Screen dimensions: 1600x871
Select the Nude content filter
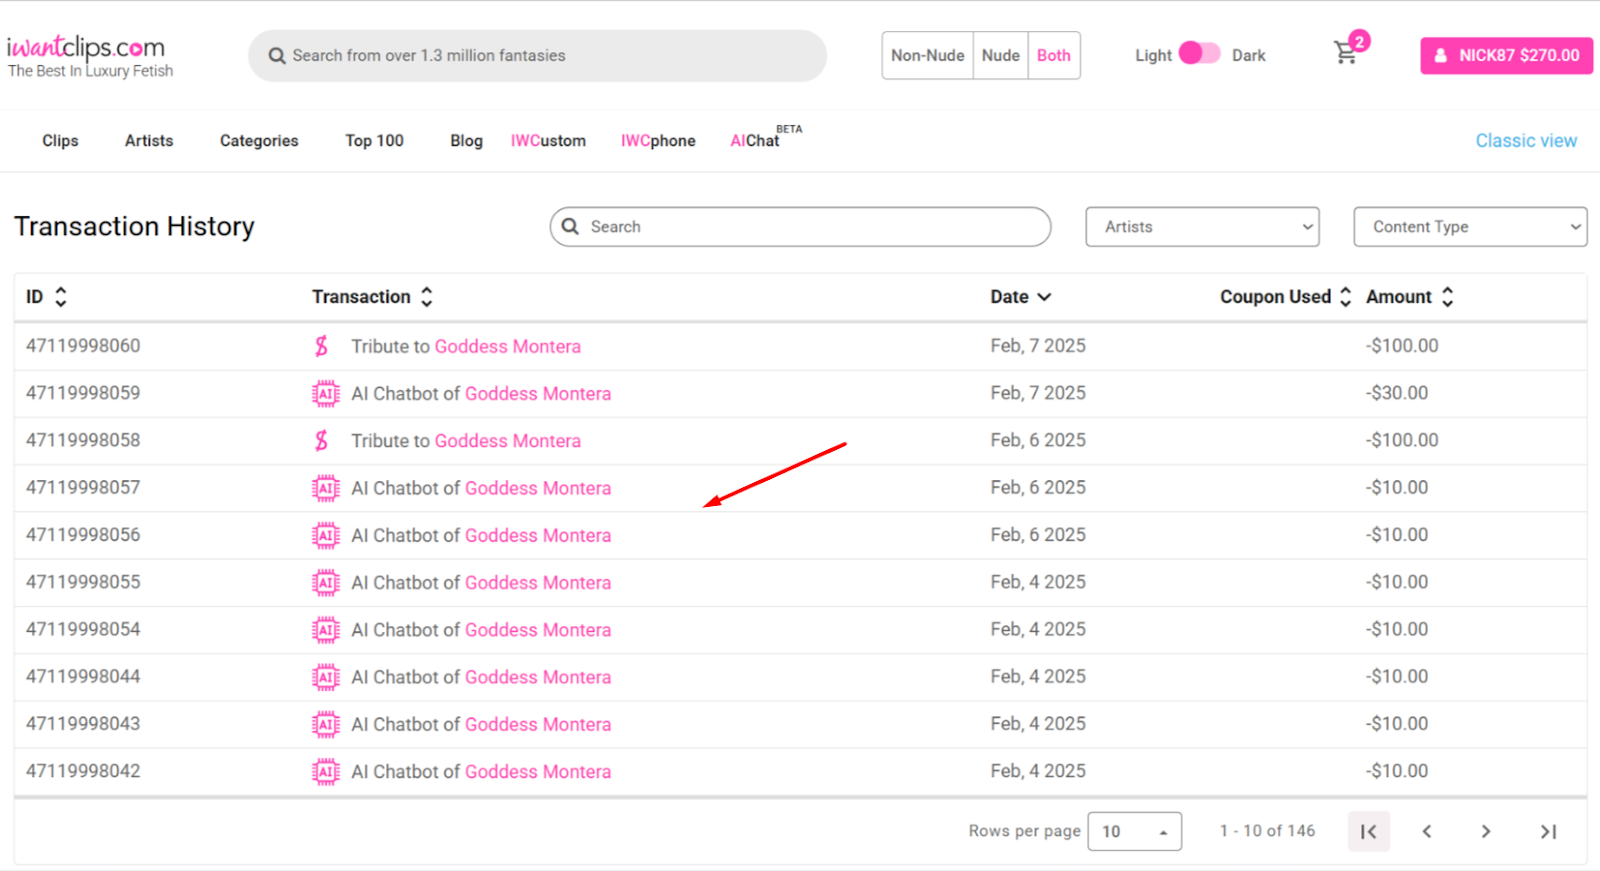(x=1000, y=55)
